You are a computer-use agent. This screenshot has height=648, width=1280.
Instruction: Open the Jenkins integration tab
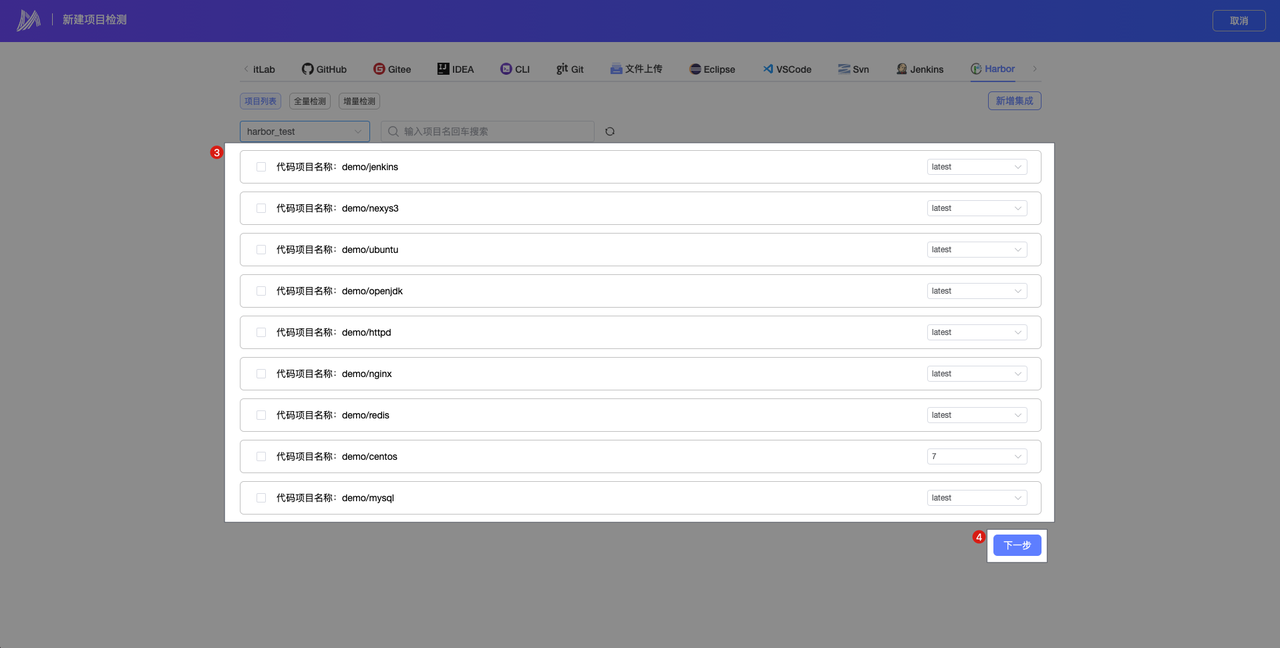(919, 69)
